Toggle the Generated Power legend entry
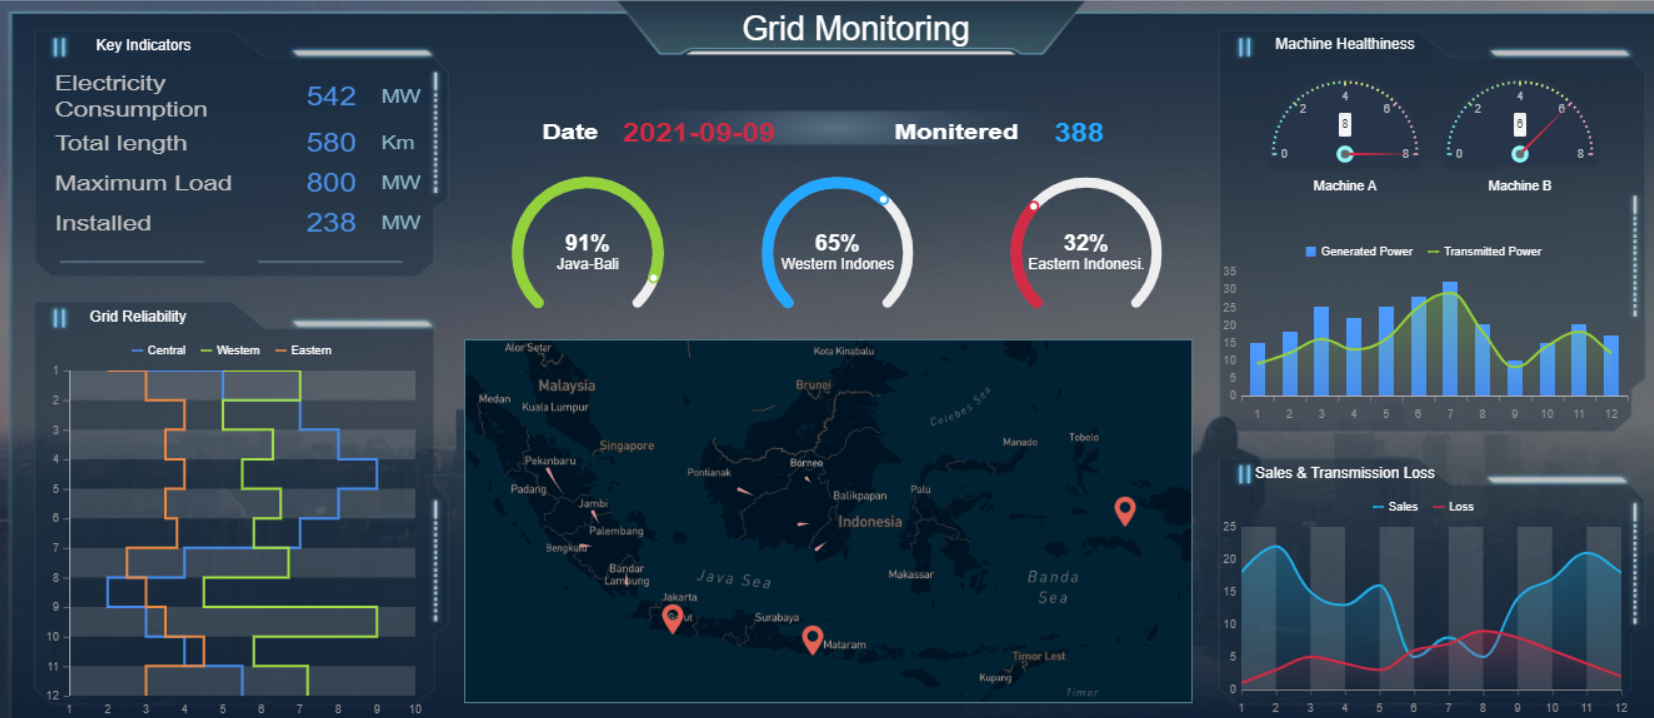This screenshot has height=718, width=1654. click(x=1359, y=252)
